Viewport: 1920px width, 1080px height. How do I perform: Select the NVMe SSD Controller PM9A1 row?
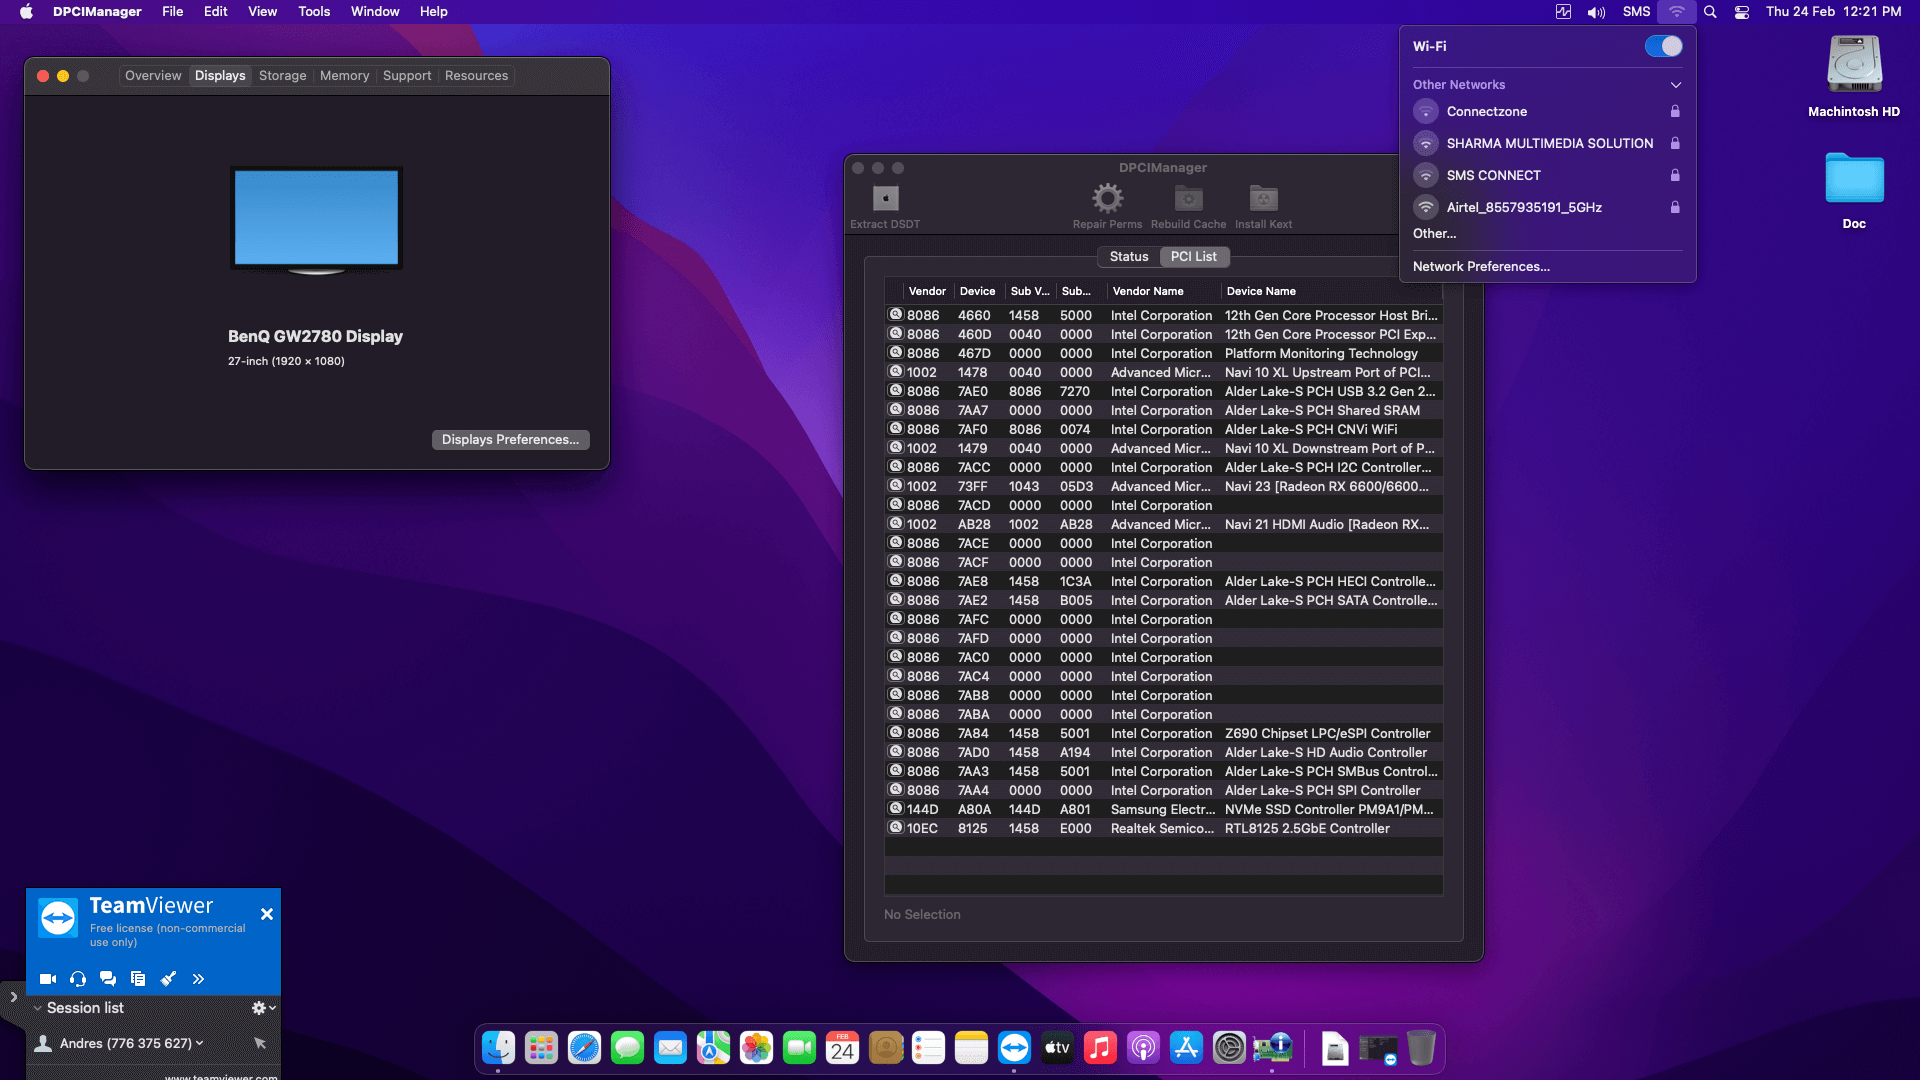pyautogui.click(x=1164, y=810)
